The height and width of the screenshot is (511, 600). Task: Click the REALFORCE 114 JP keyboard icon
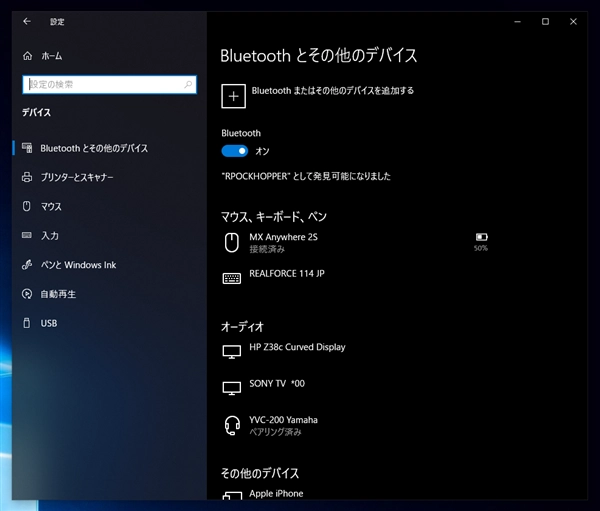(232, 278)
